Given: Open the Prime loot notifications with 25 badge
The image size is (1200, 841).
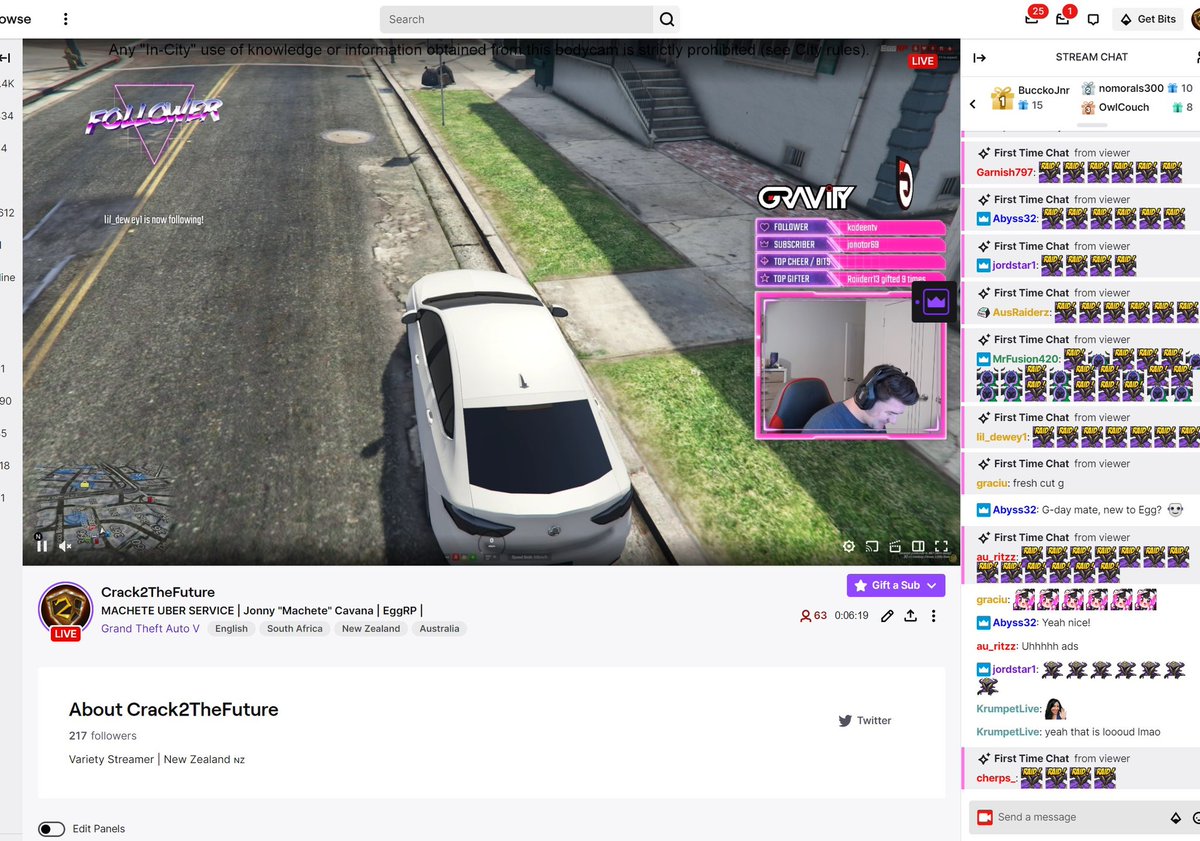Looking at the screenshot, I should tap(1032, 18).
